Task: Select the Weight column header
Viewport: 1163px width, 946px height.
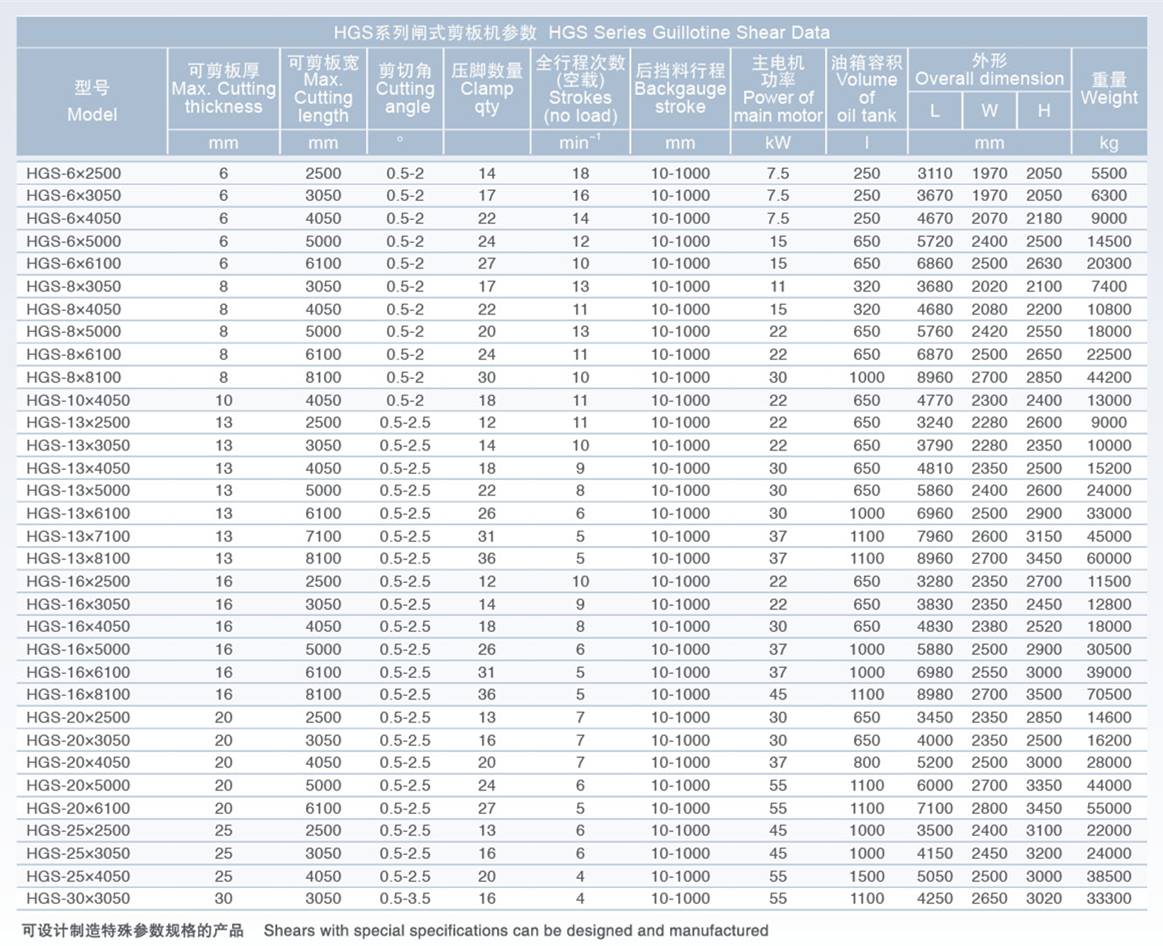Action: point(1109,89)
